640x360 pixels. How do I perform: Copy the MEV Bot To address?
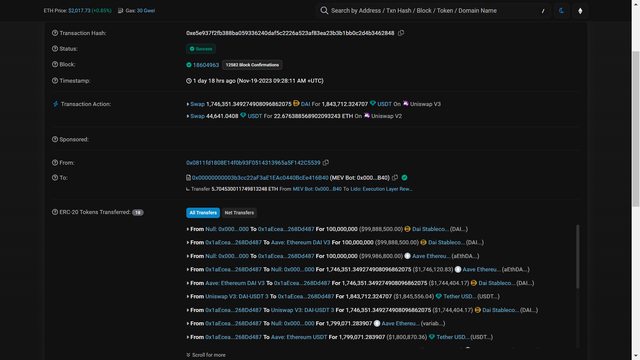tap(395, 178)
